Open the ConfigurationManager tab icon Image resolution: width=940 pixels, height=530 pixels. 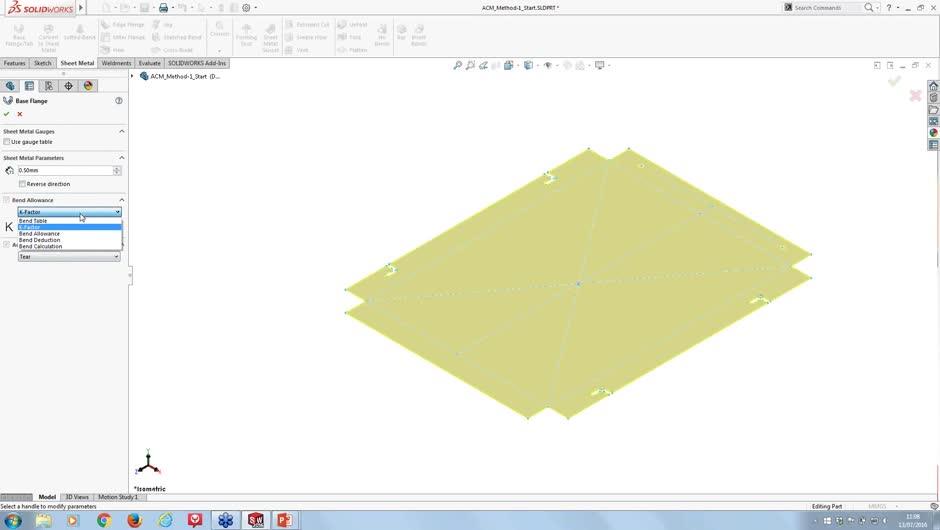pyautogui.click(x=49, y=86)
